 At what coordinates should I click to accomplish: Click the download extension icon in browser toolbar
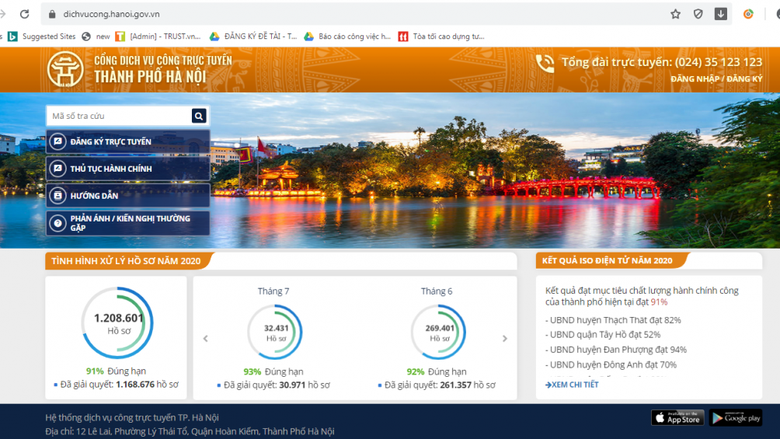[x=721, y=14]
